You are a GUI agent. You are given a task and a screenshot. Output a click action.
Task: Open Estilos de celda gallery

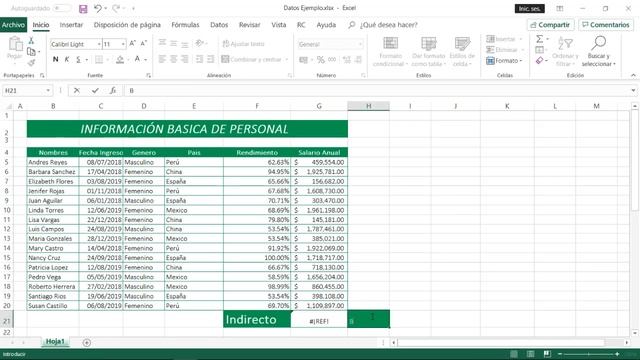coord(462,51)
